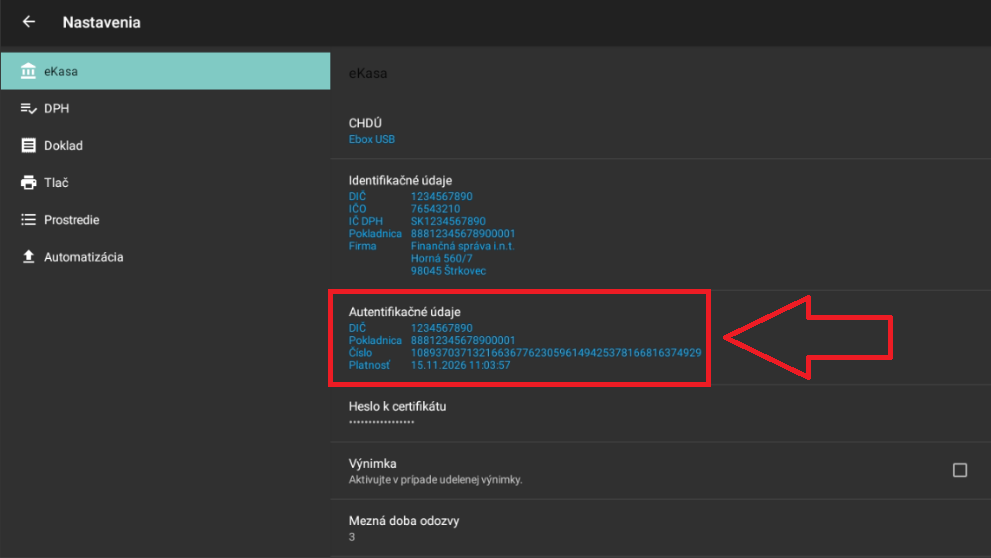Click the DPH checklist icon
The image size is (991, 558).
click(x=28, y=108)
